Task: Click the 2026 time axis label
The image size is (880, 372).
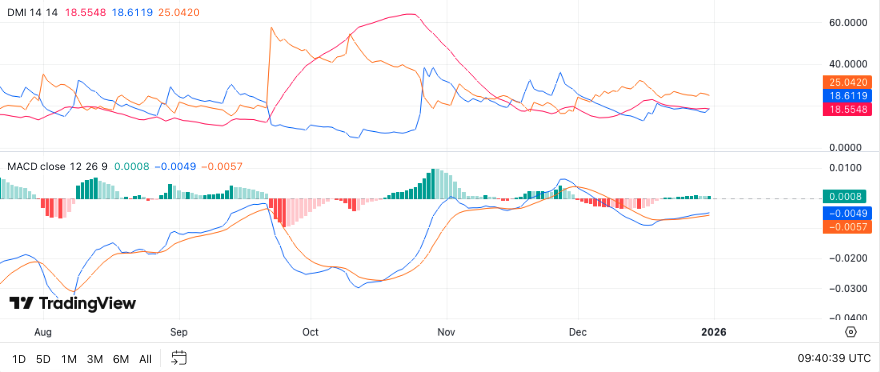Action: (x=714, y=332)
